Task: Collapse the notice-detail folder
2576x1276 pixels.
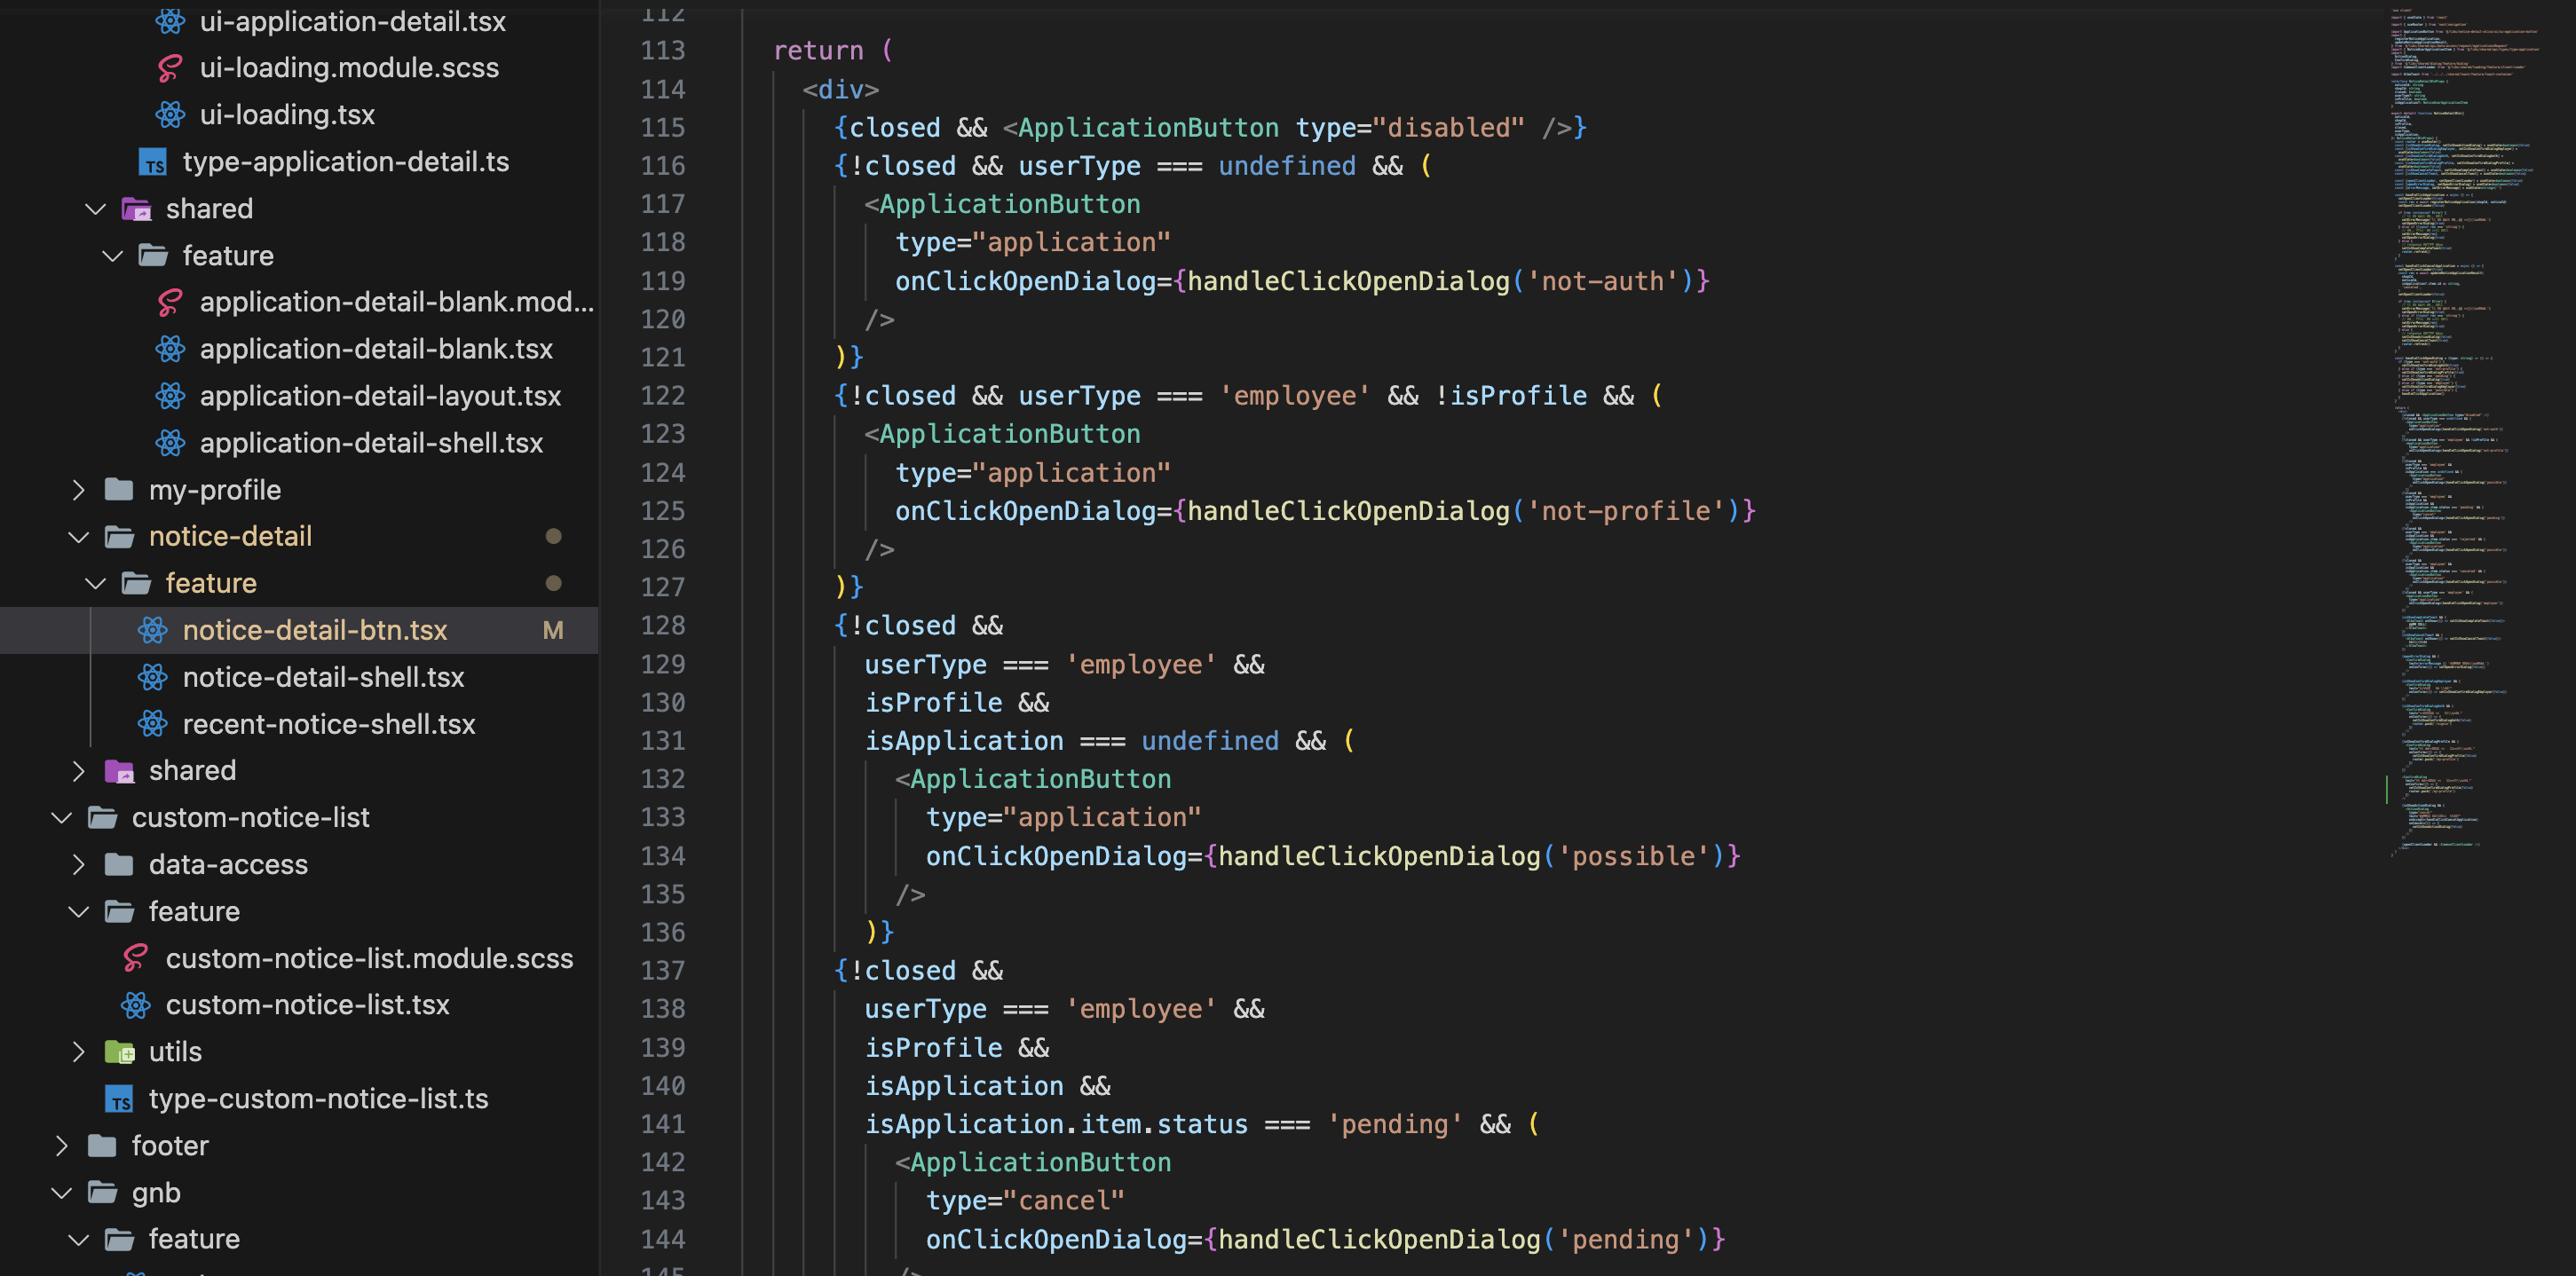Action: coord(79,537)
